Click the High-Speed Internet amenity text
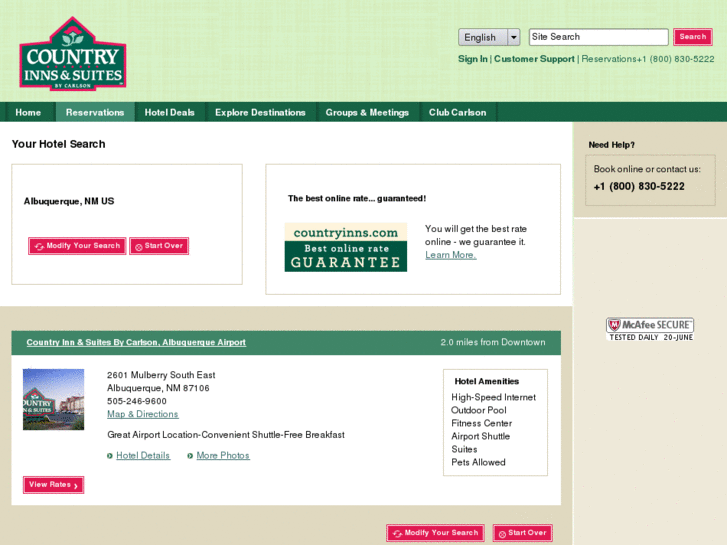Screen dimensions: 727x545 493,398
